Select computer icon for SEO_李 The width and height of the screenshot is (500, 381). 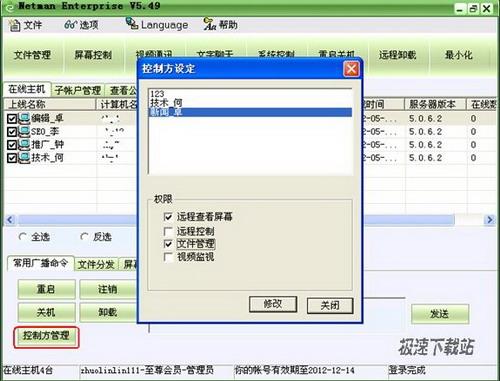pyautogui.click(x=24, y=131)
